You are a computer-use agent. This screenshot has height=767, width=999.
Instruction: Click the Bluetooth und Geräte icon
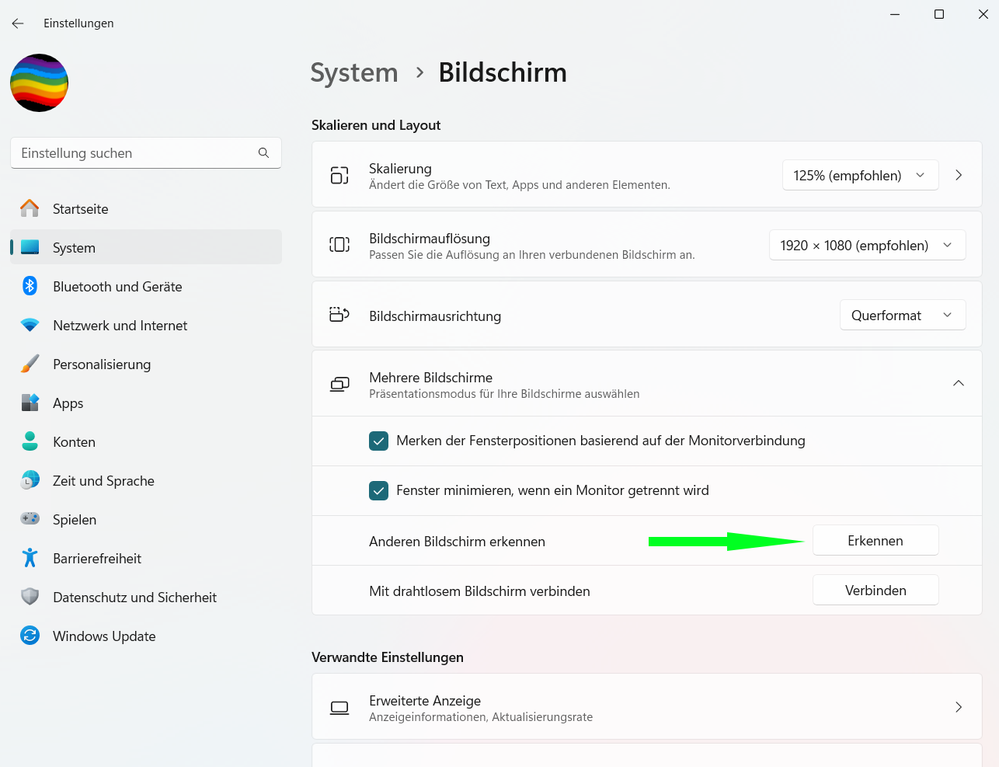click(30, 286)
